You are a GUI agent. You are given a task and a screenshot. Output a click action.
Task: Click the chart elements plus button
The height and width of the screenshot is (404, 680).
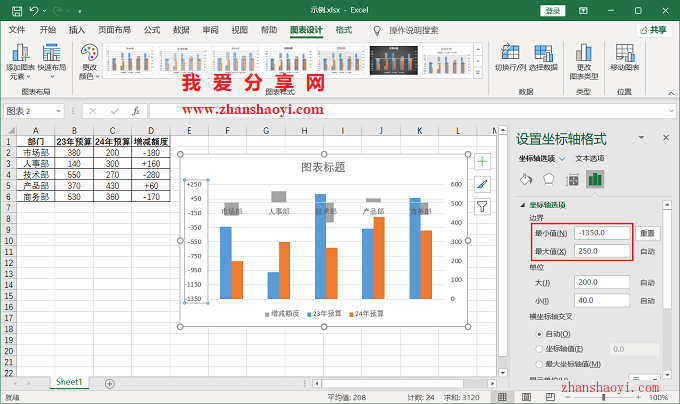coord(482,162)
